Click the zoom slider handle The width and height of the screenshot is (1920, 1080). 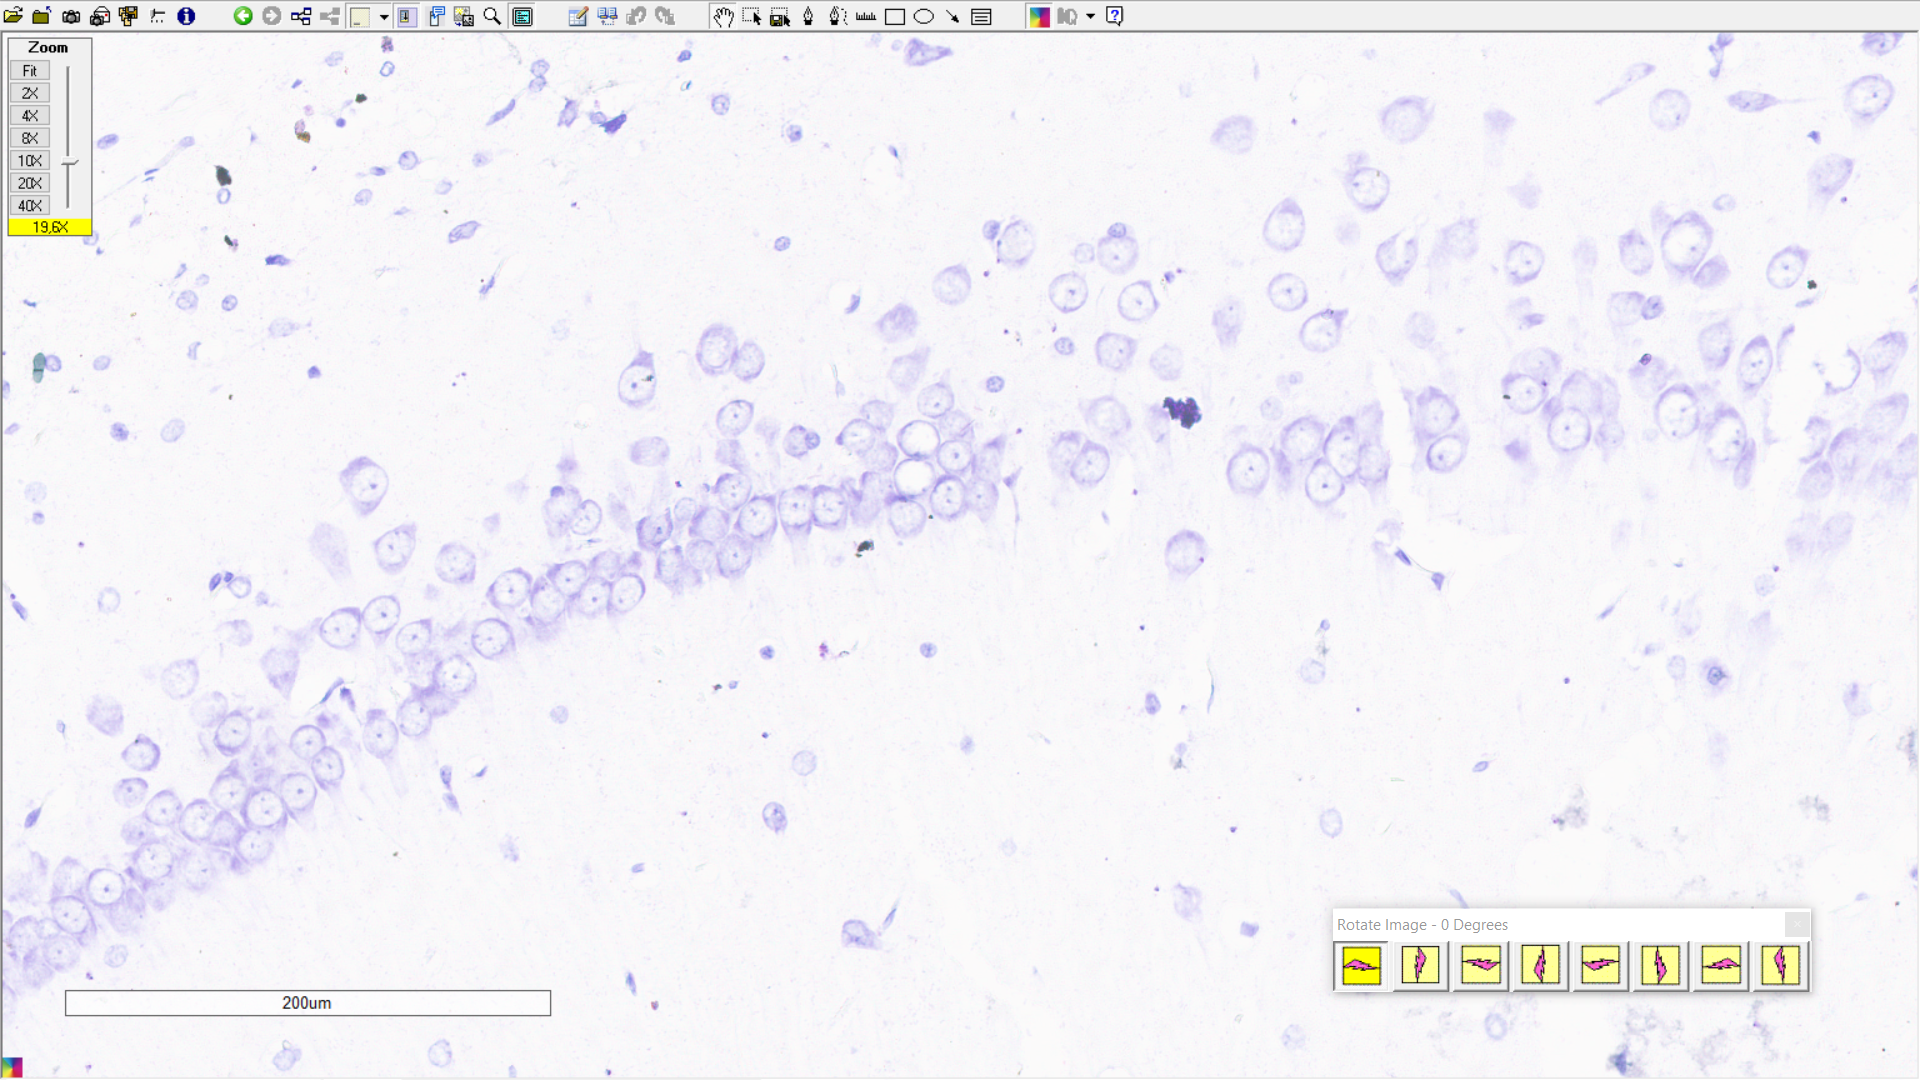[x=69, y=163]
